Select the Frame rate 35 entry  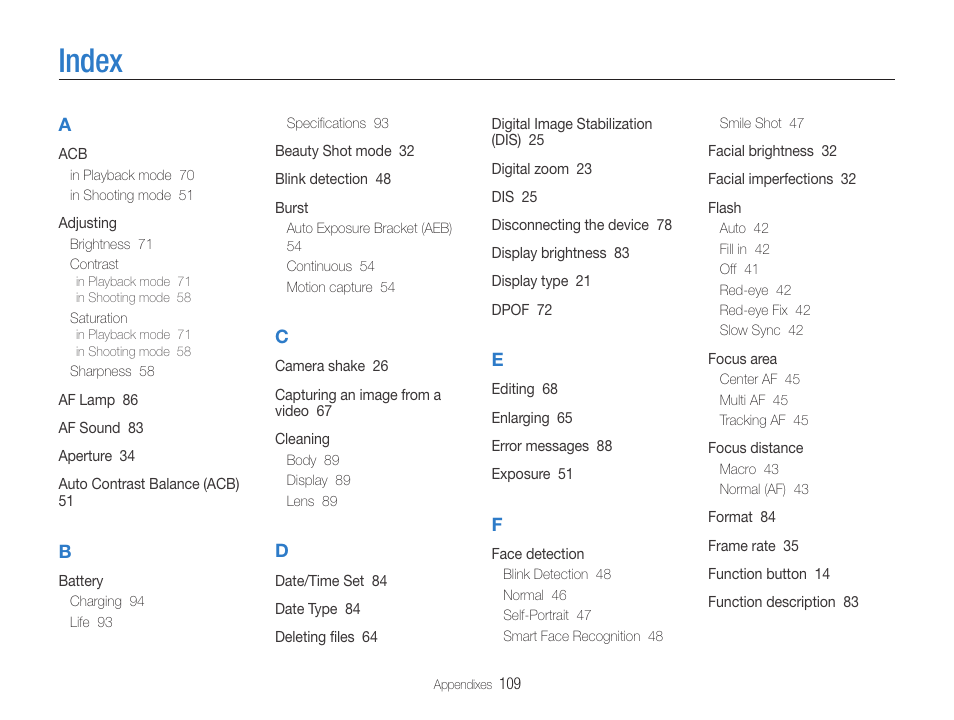pyautogui.click(x=753, y=546)
